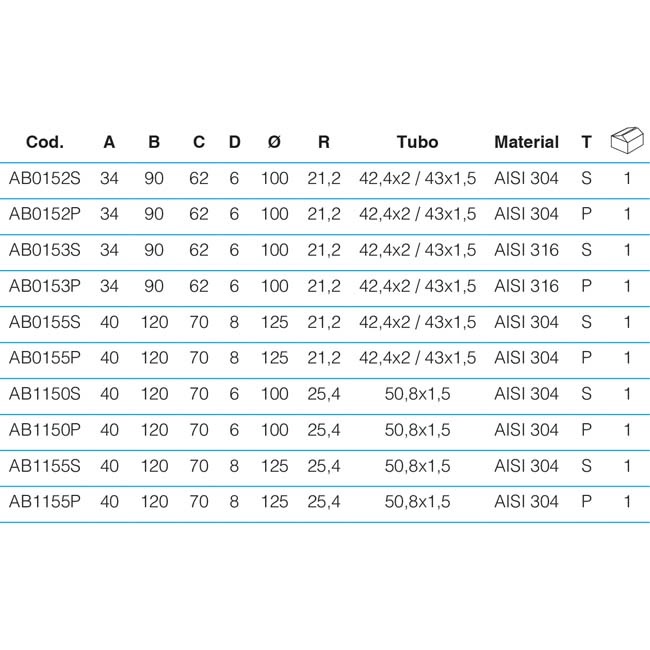
Task: Click the T column header
Action: (586, 142)
